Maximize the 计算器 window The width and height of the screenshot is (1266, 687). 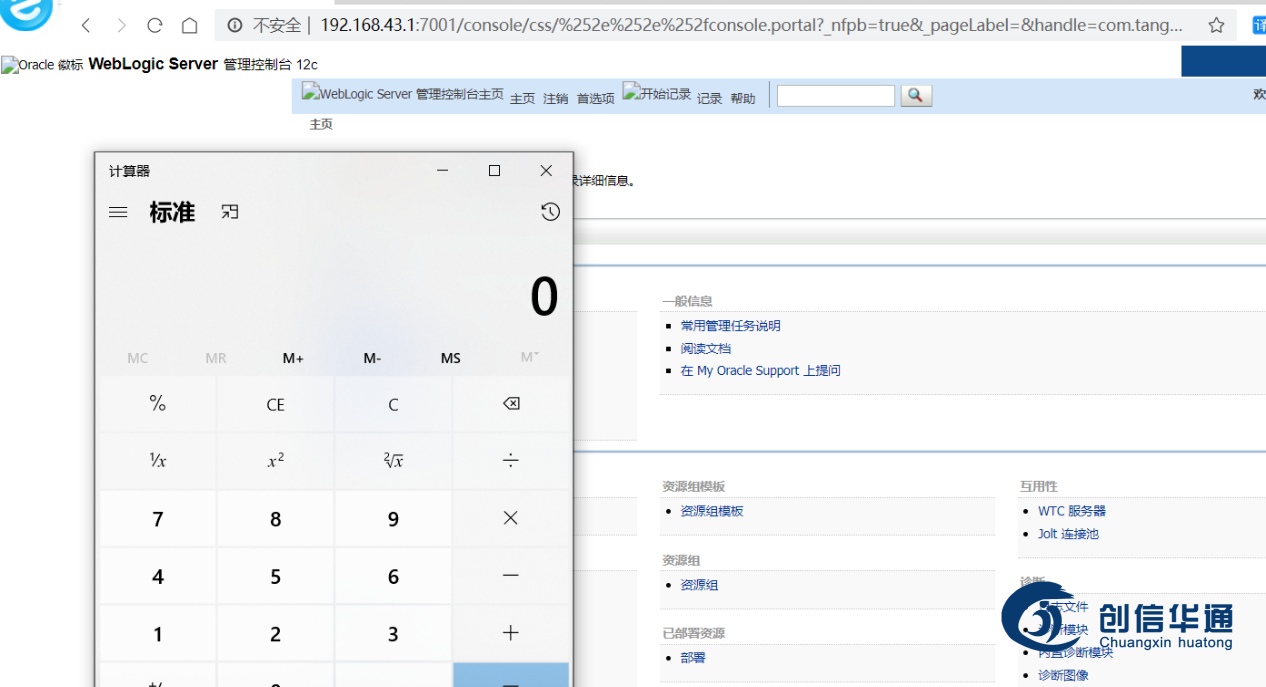(x=494, y=171)
